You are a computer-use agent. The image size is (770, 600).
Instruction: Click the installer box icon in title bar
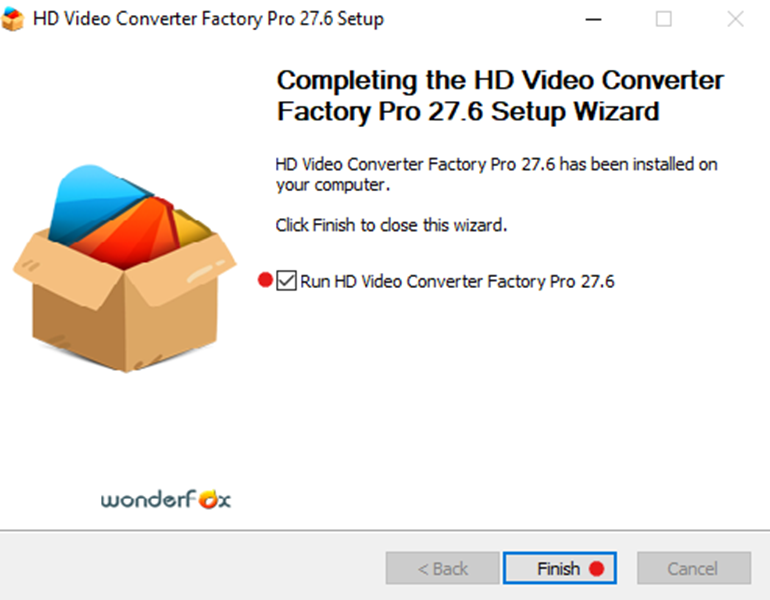(12, 20)
